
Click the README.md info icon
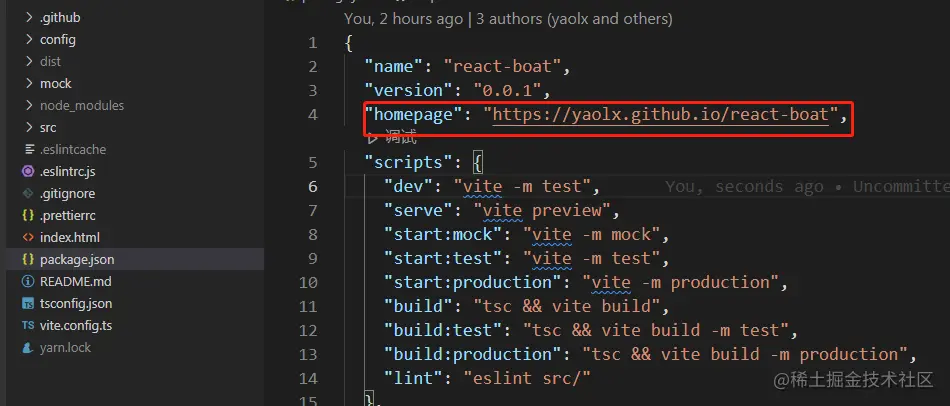coord(28,281)
